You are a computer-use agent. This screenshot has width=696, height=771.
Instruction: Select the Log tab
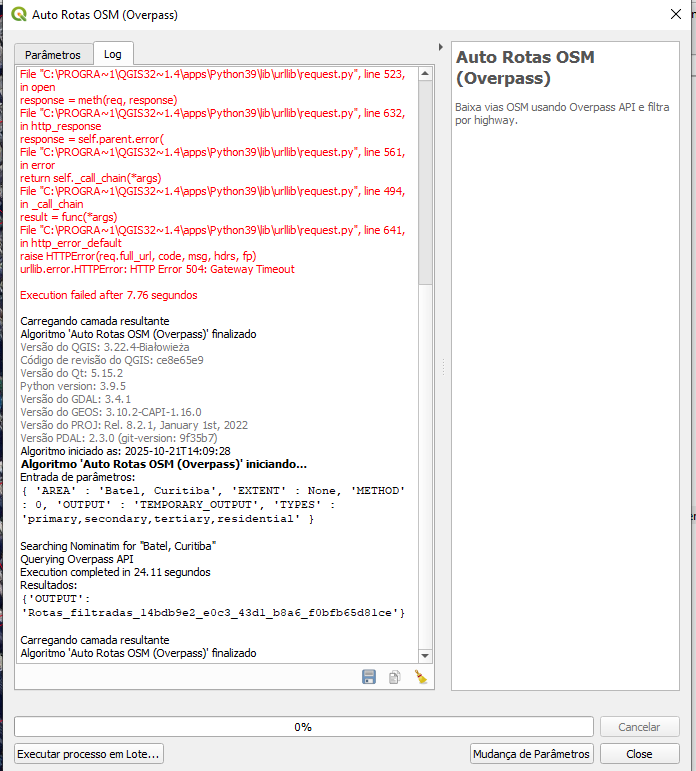tap(113, 54)
